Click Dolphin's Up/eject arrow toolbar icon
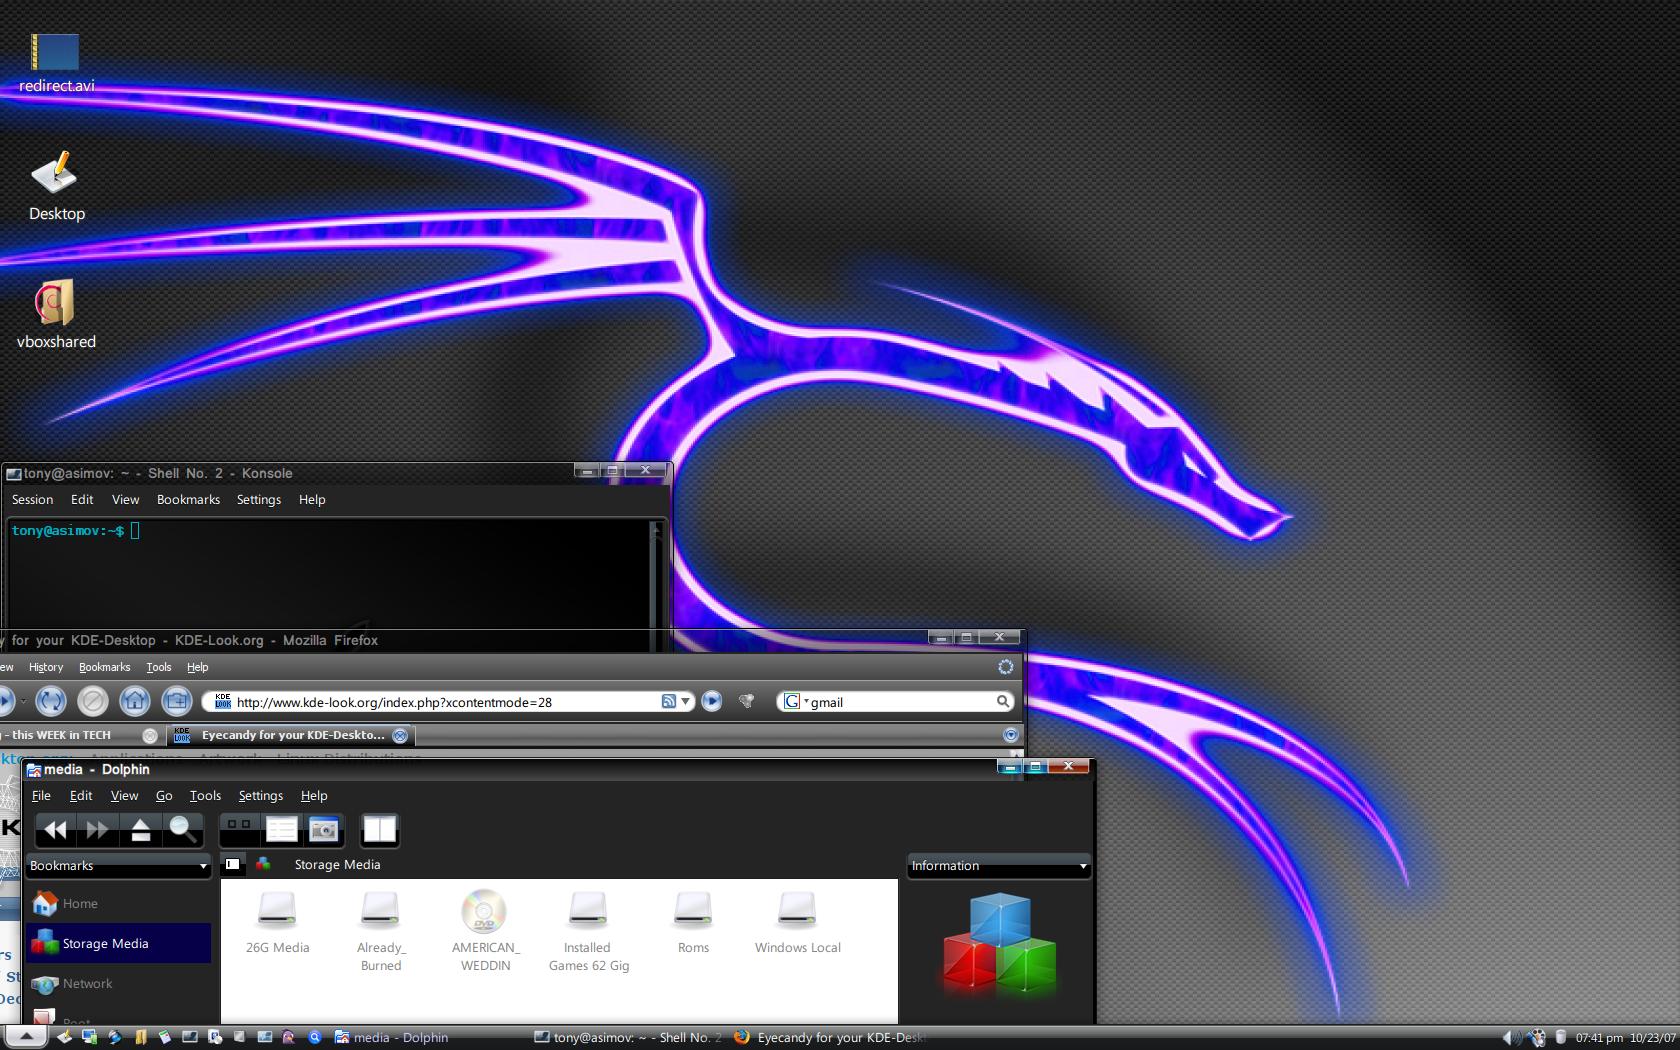Viewport: 1680px width, 1050px height. pyautogui.click(x=140, y=829)
